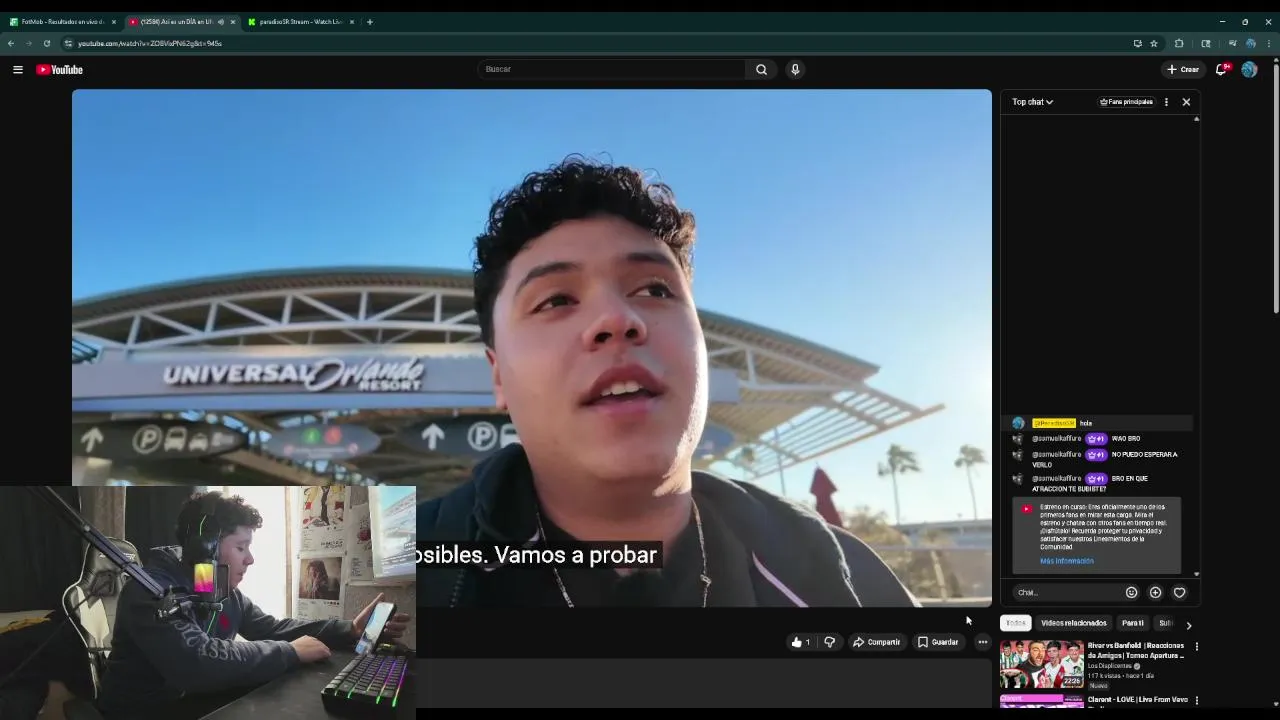Image resolution: width=1280 pixels, height=720 pixels.
Task: Open the Clarent LOVE video options menu
Action: (x=1196, y=700)
